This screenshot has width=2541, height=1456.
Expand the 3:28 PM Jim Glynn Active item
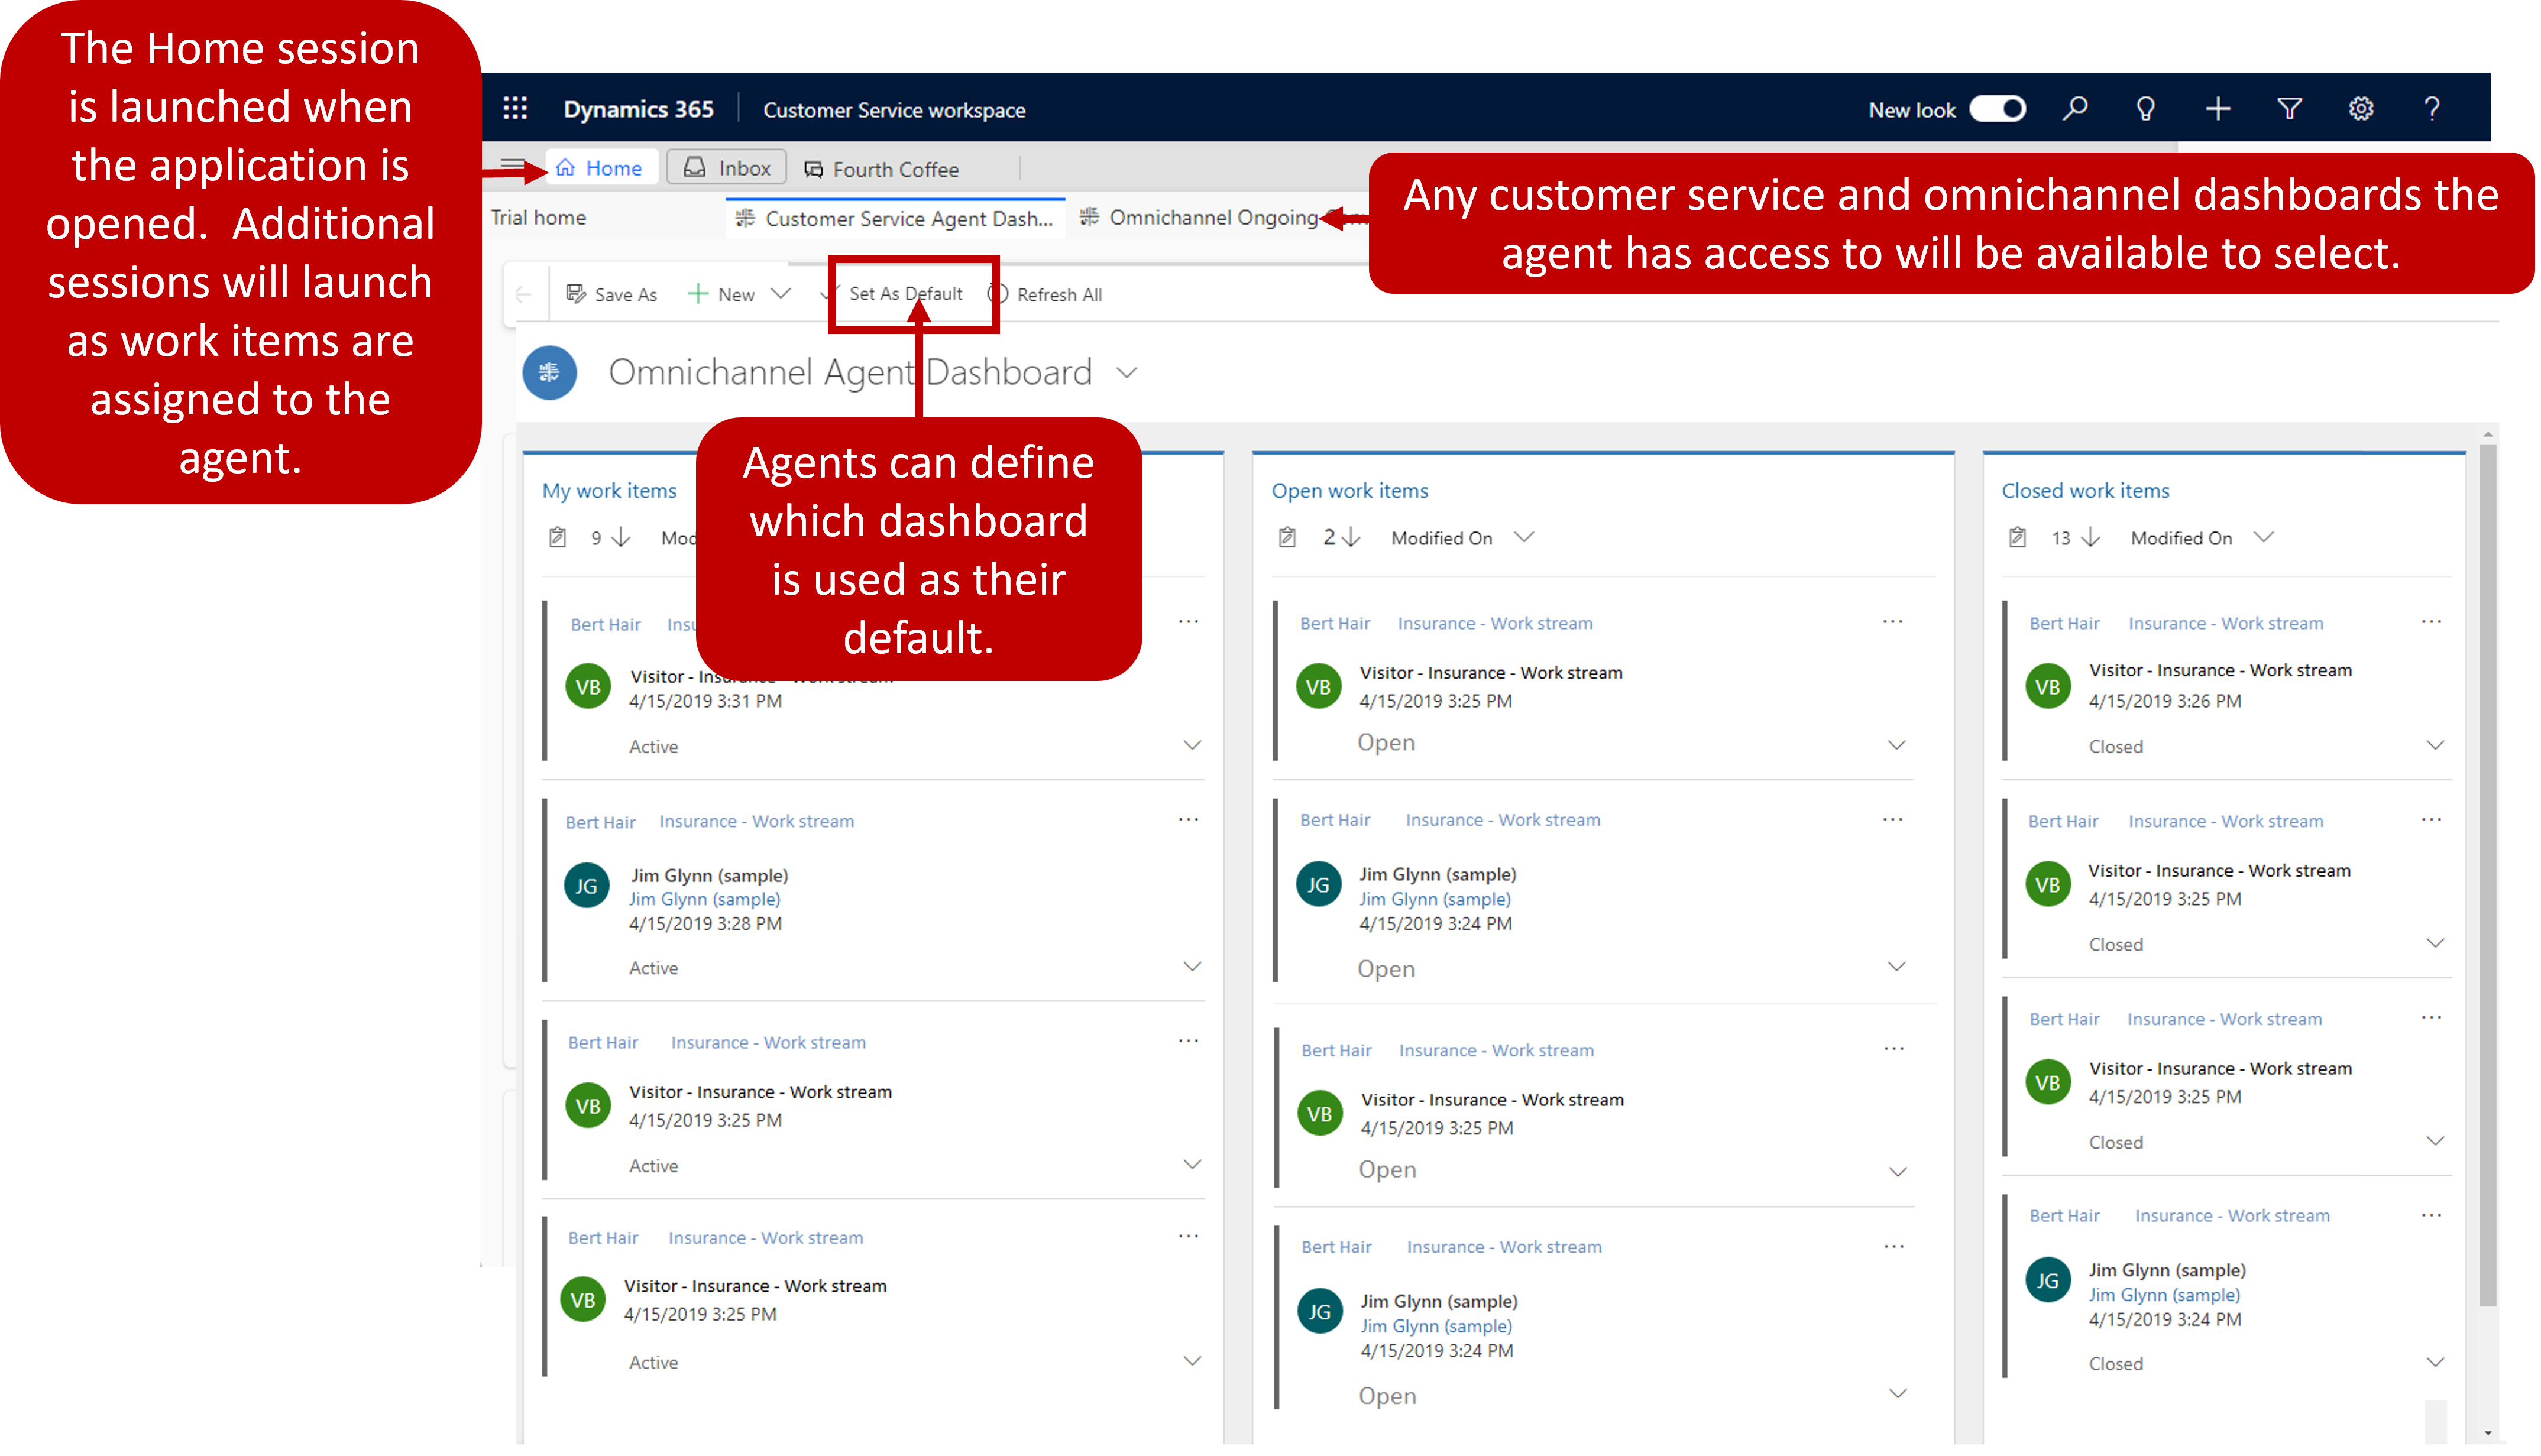coord(1192,966)
